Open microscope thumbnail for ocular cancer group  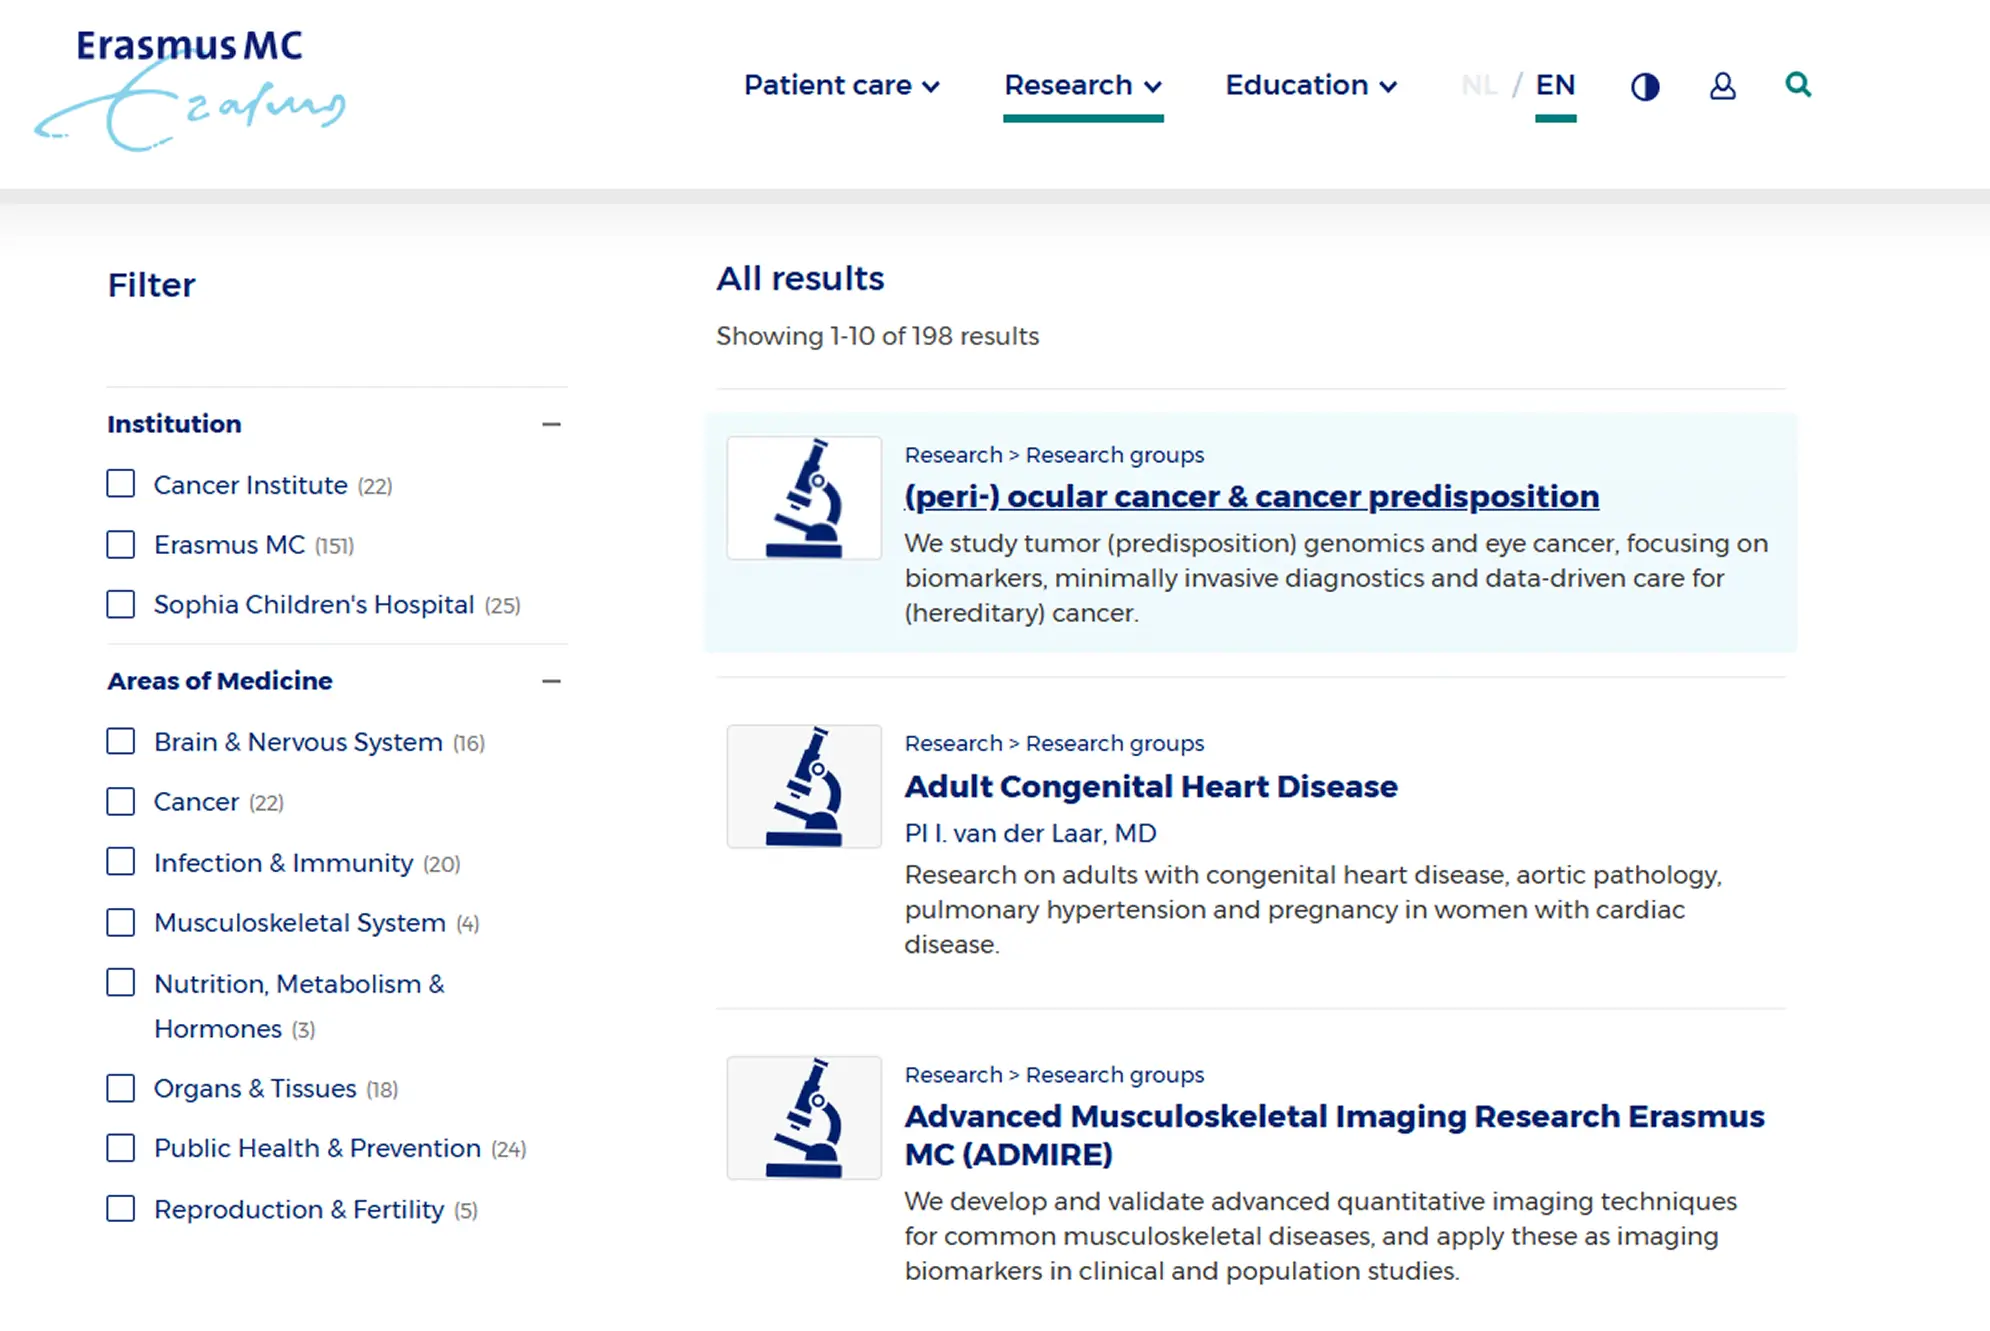804,498
